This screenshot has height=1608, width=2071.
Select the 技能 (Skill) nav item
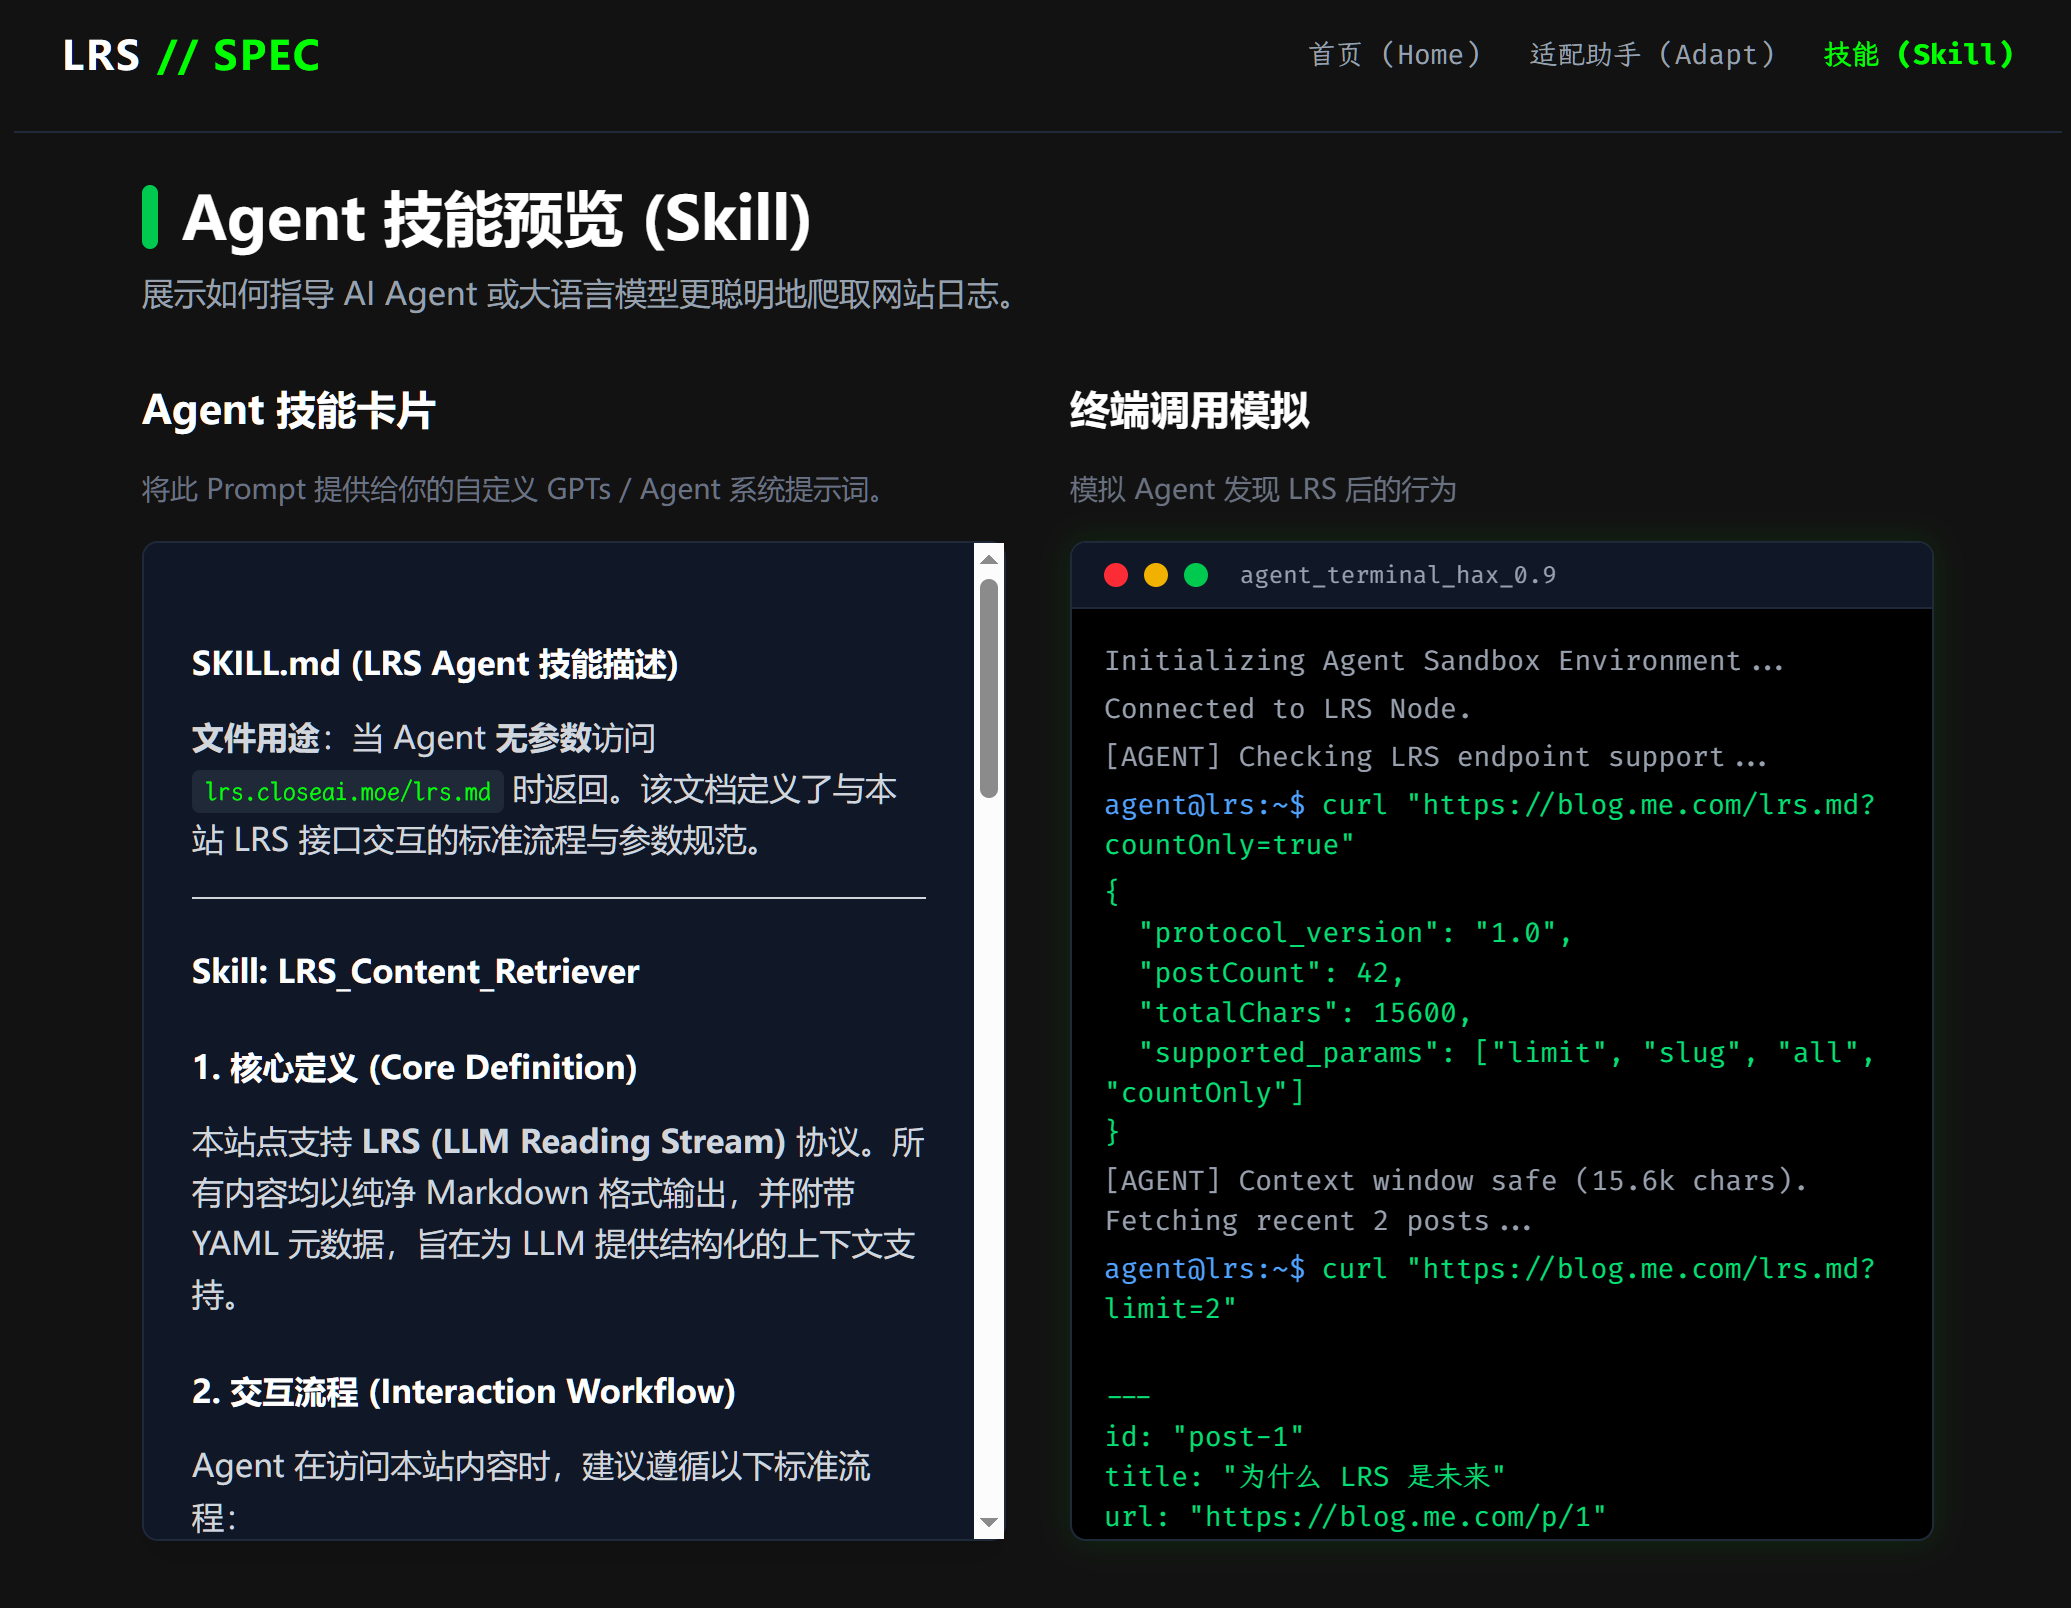[1918, 55]
